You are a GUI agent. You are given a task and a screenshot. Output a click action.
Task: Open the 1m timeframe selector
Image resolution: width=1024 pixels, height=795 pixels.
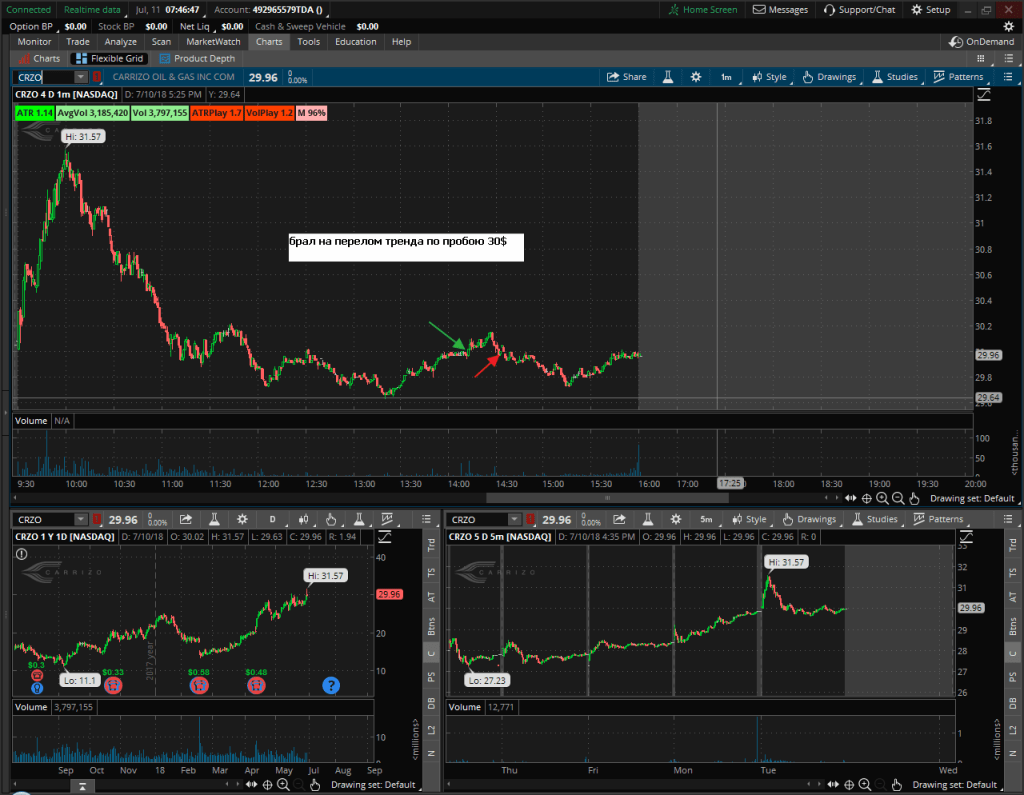pyautogui.click(x=726, y=77)
